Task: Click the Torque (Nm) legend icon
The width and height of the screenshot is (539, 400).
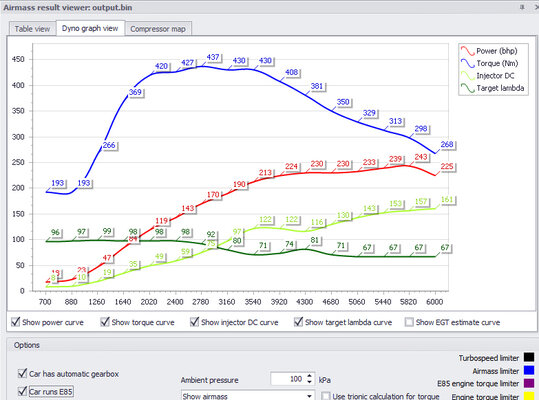Action: (468, 64)
